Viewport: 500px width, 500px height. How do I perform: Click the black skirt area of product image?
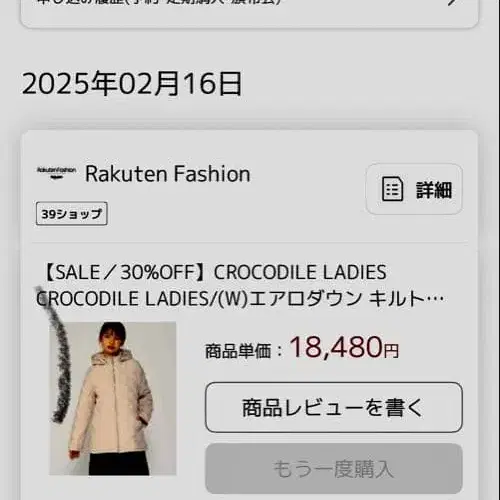(x=119, y=463)
